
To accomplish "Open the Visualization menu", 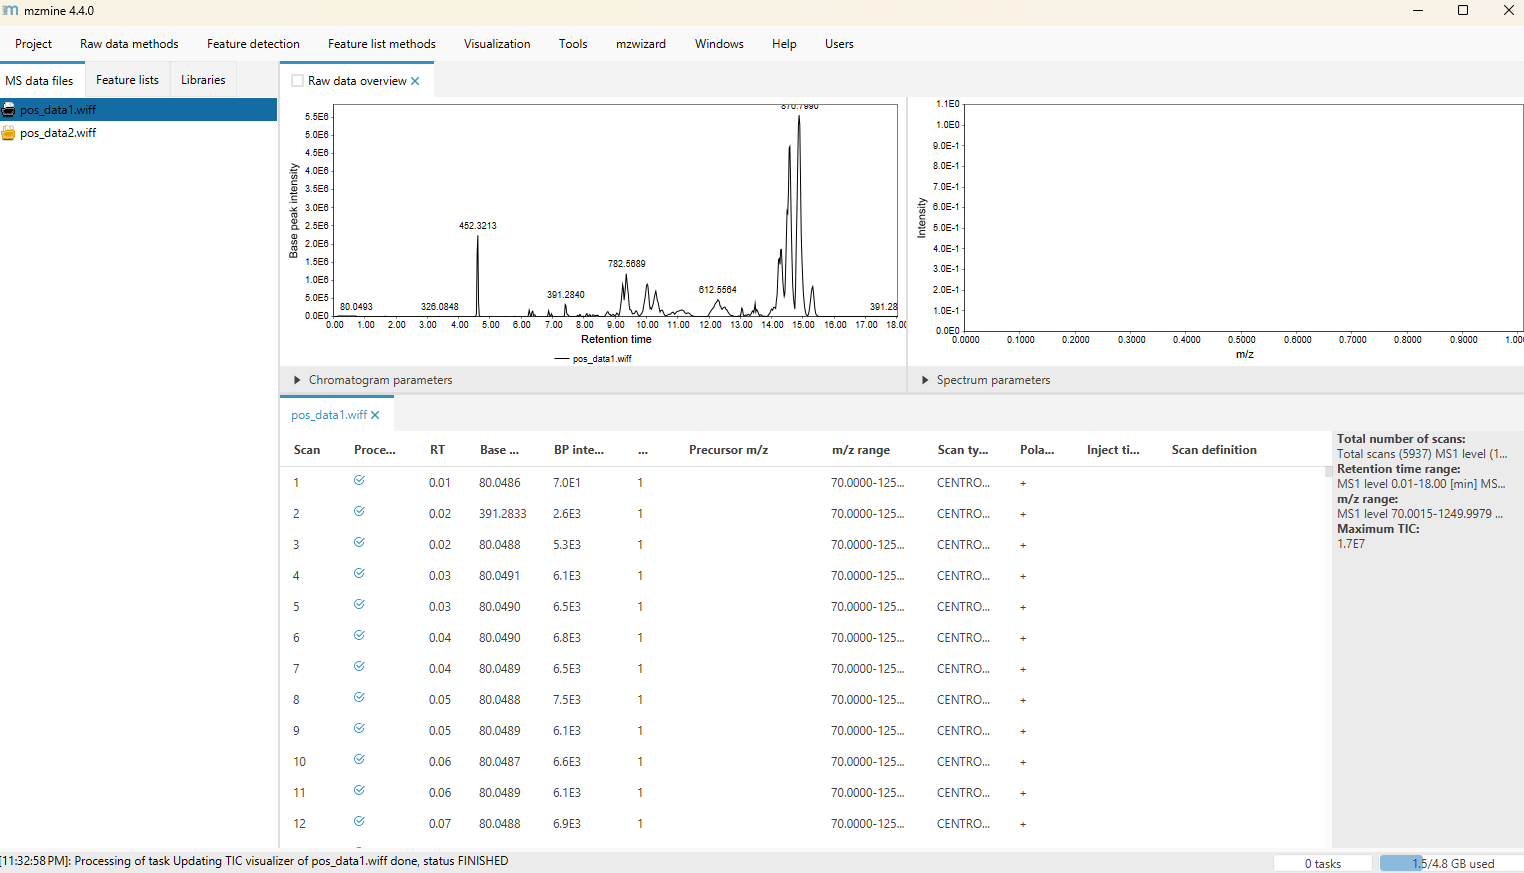I will coord(497,44).
